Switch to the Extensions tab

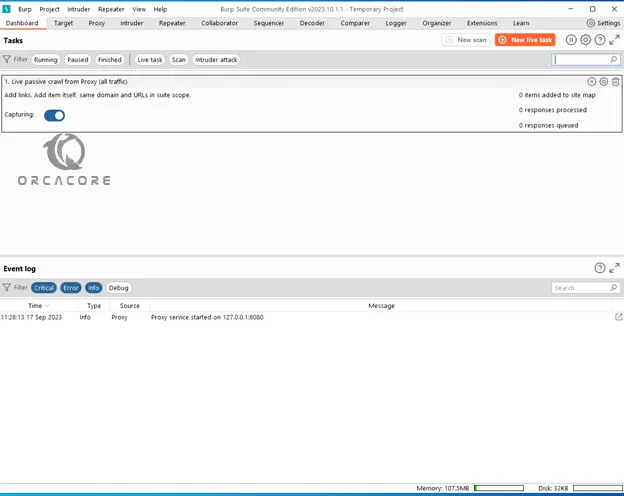tap(482, 23)
